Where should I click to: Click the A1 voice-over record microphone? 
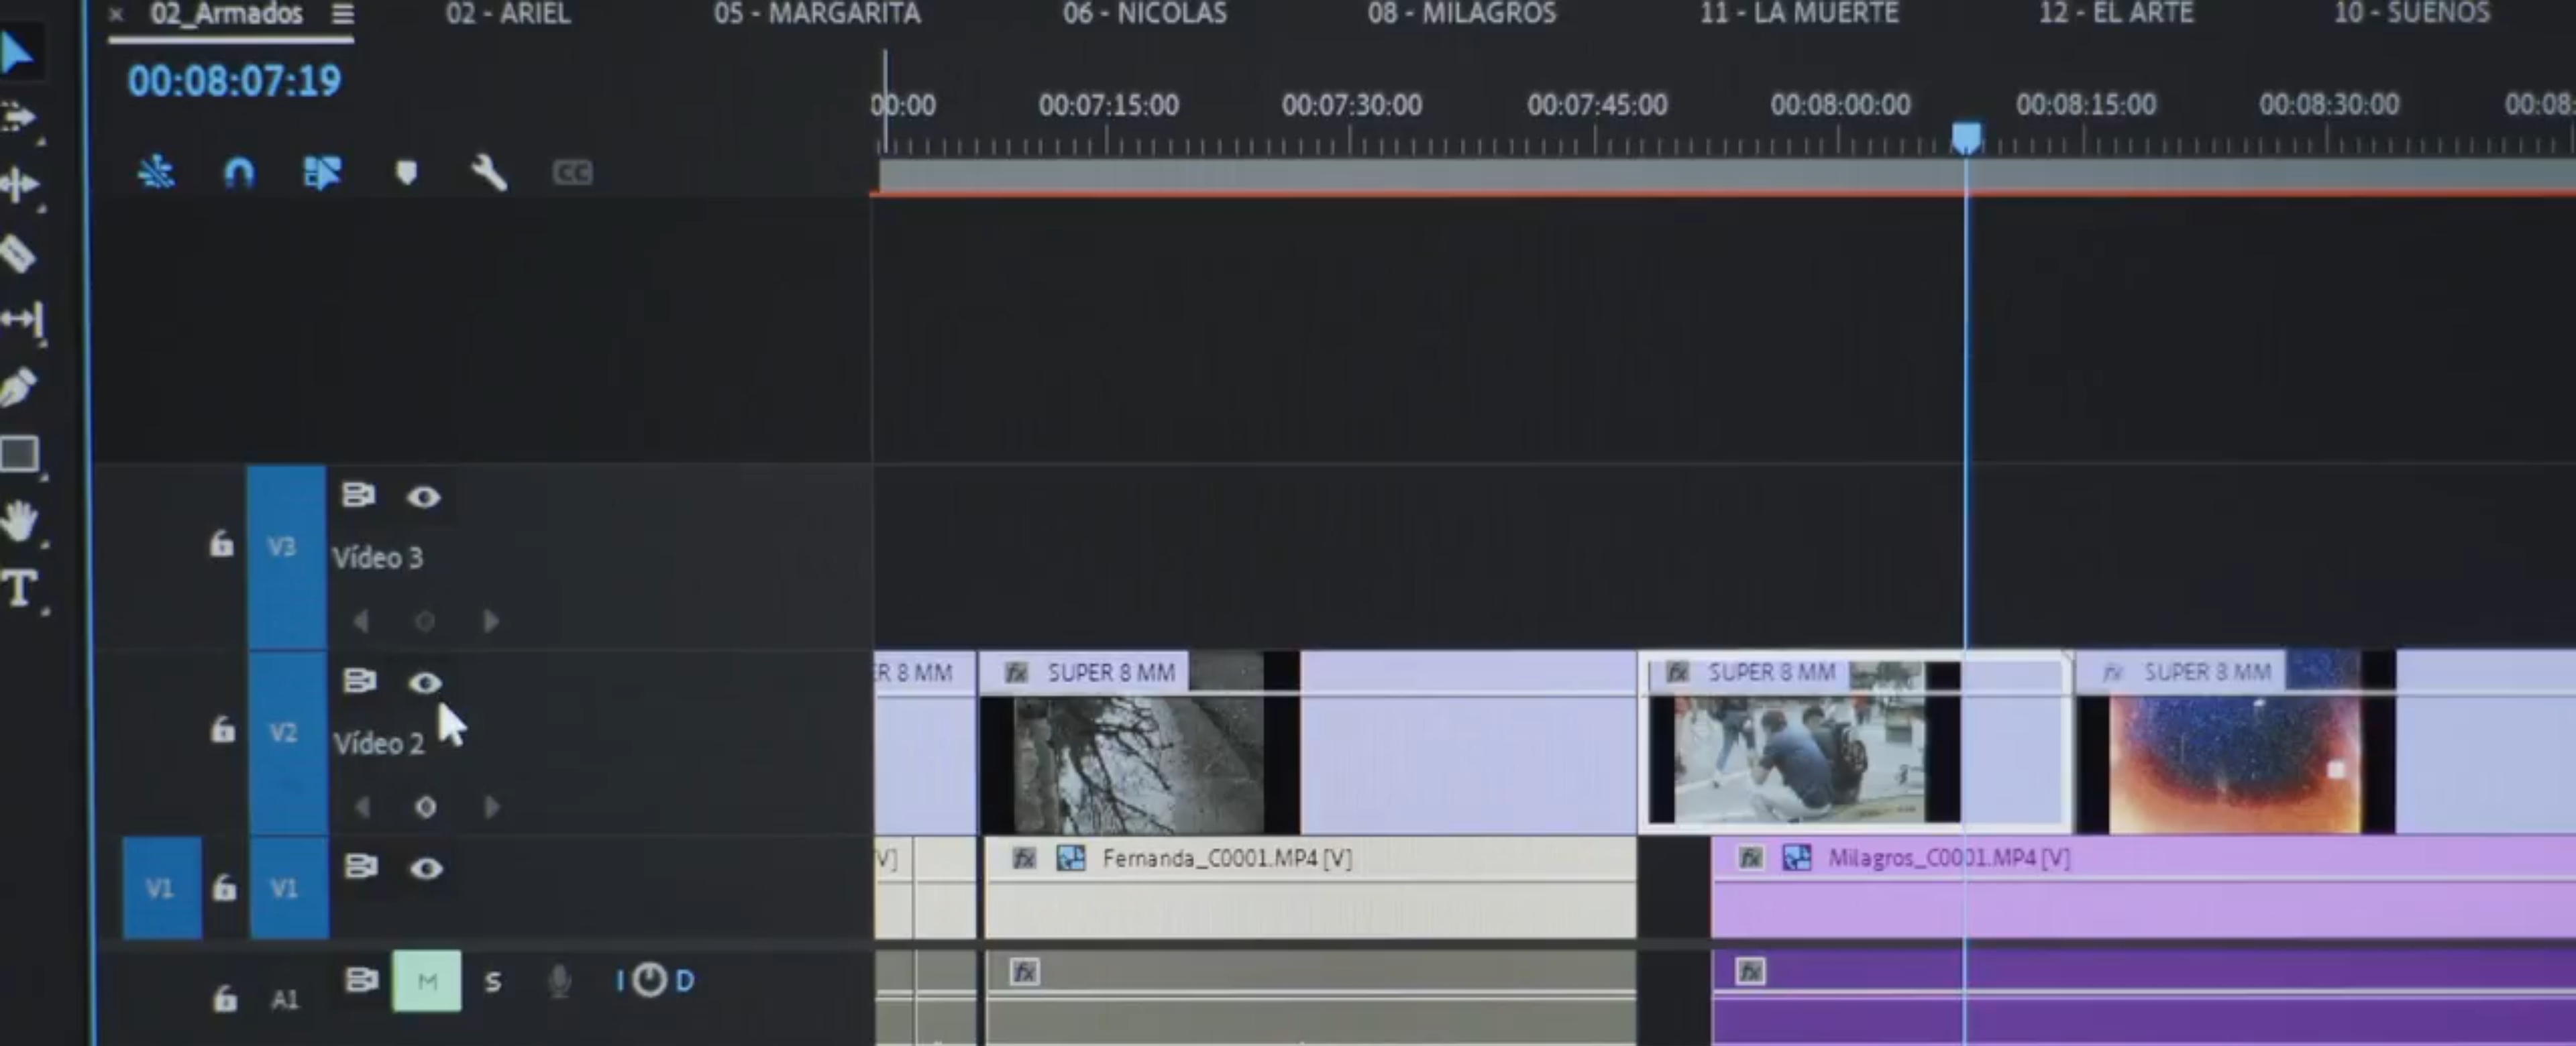click(559, 981)
